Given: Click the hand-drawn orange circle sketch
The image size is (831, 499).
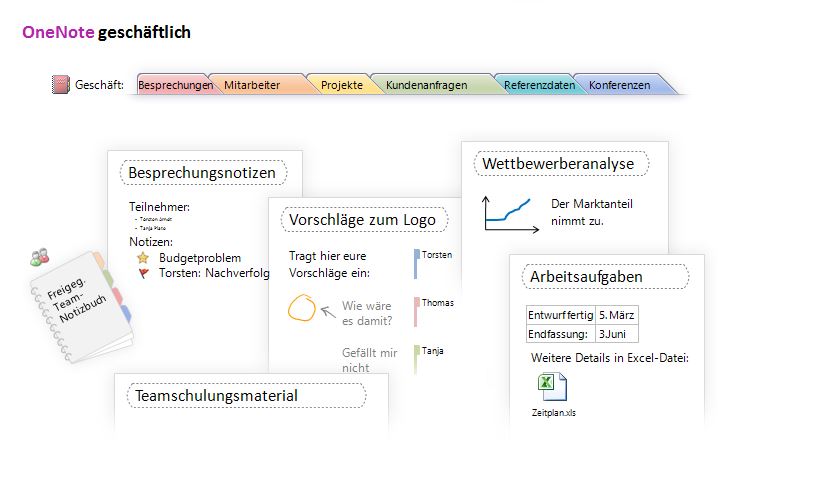Looking at the screenshot, I should pyautogui.click(x=302, y=308).
